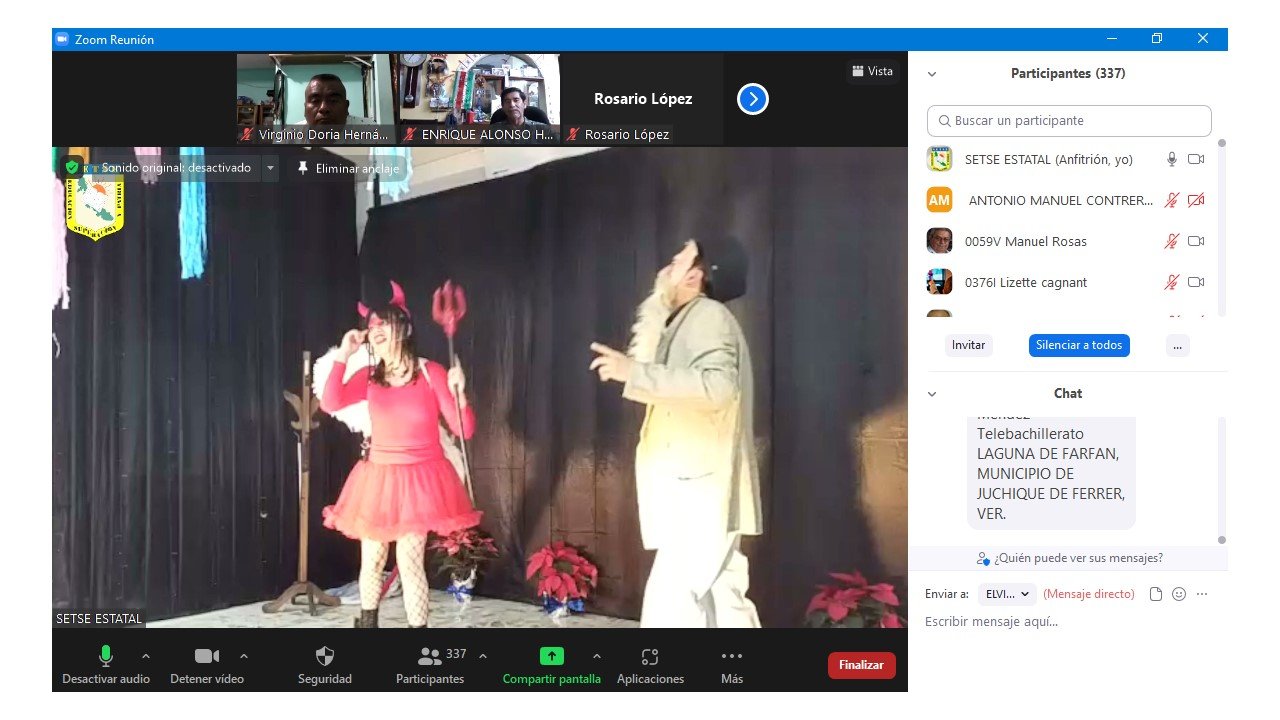Toggle SETSE ESTATAL microphone in participant list

[x=1172, y=160]
